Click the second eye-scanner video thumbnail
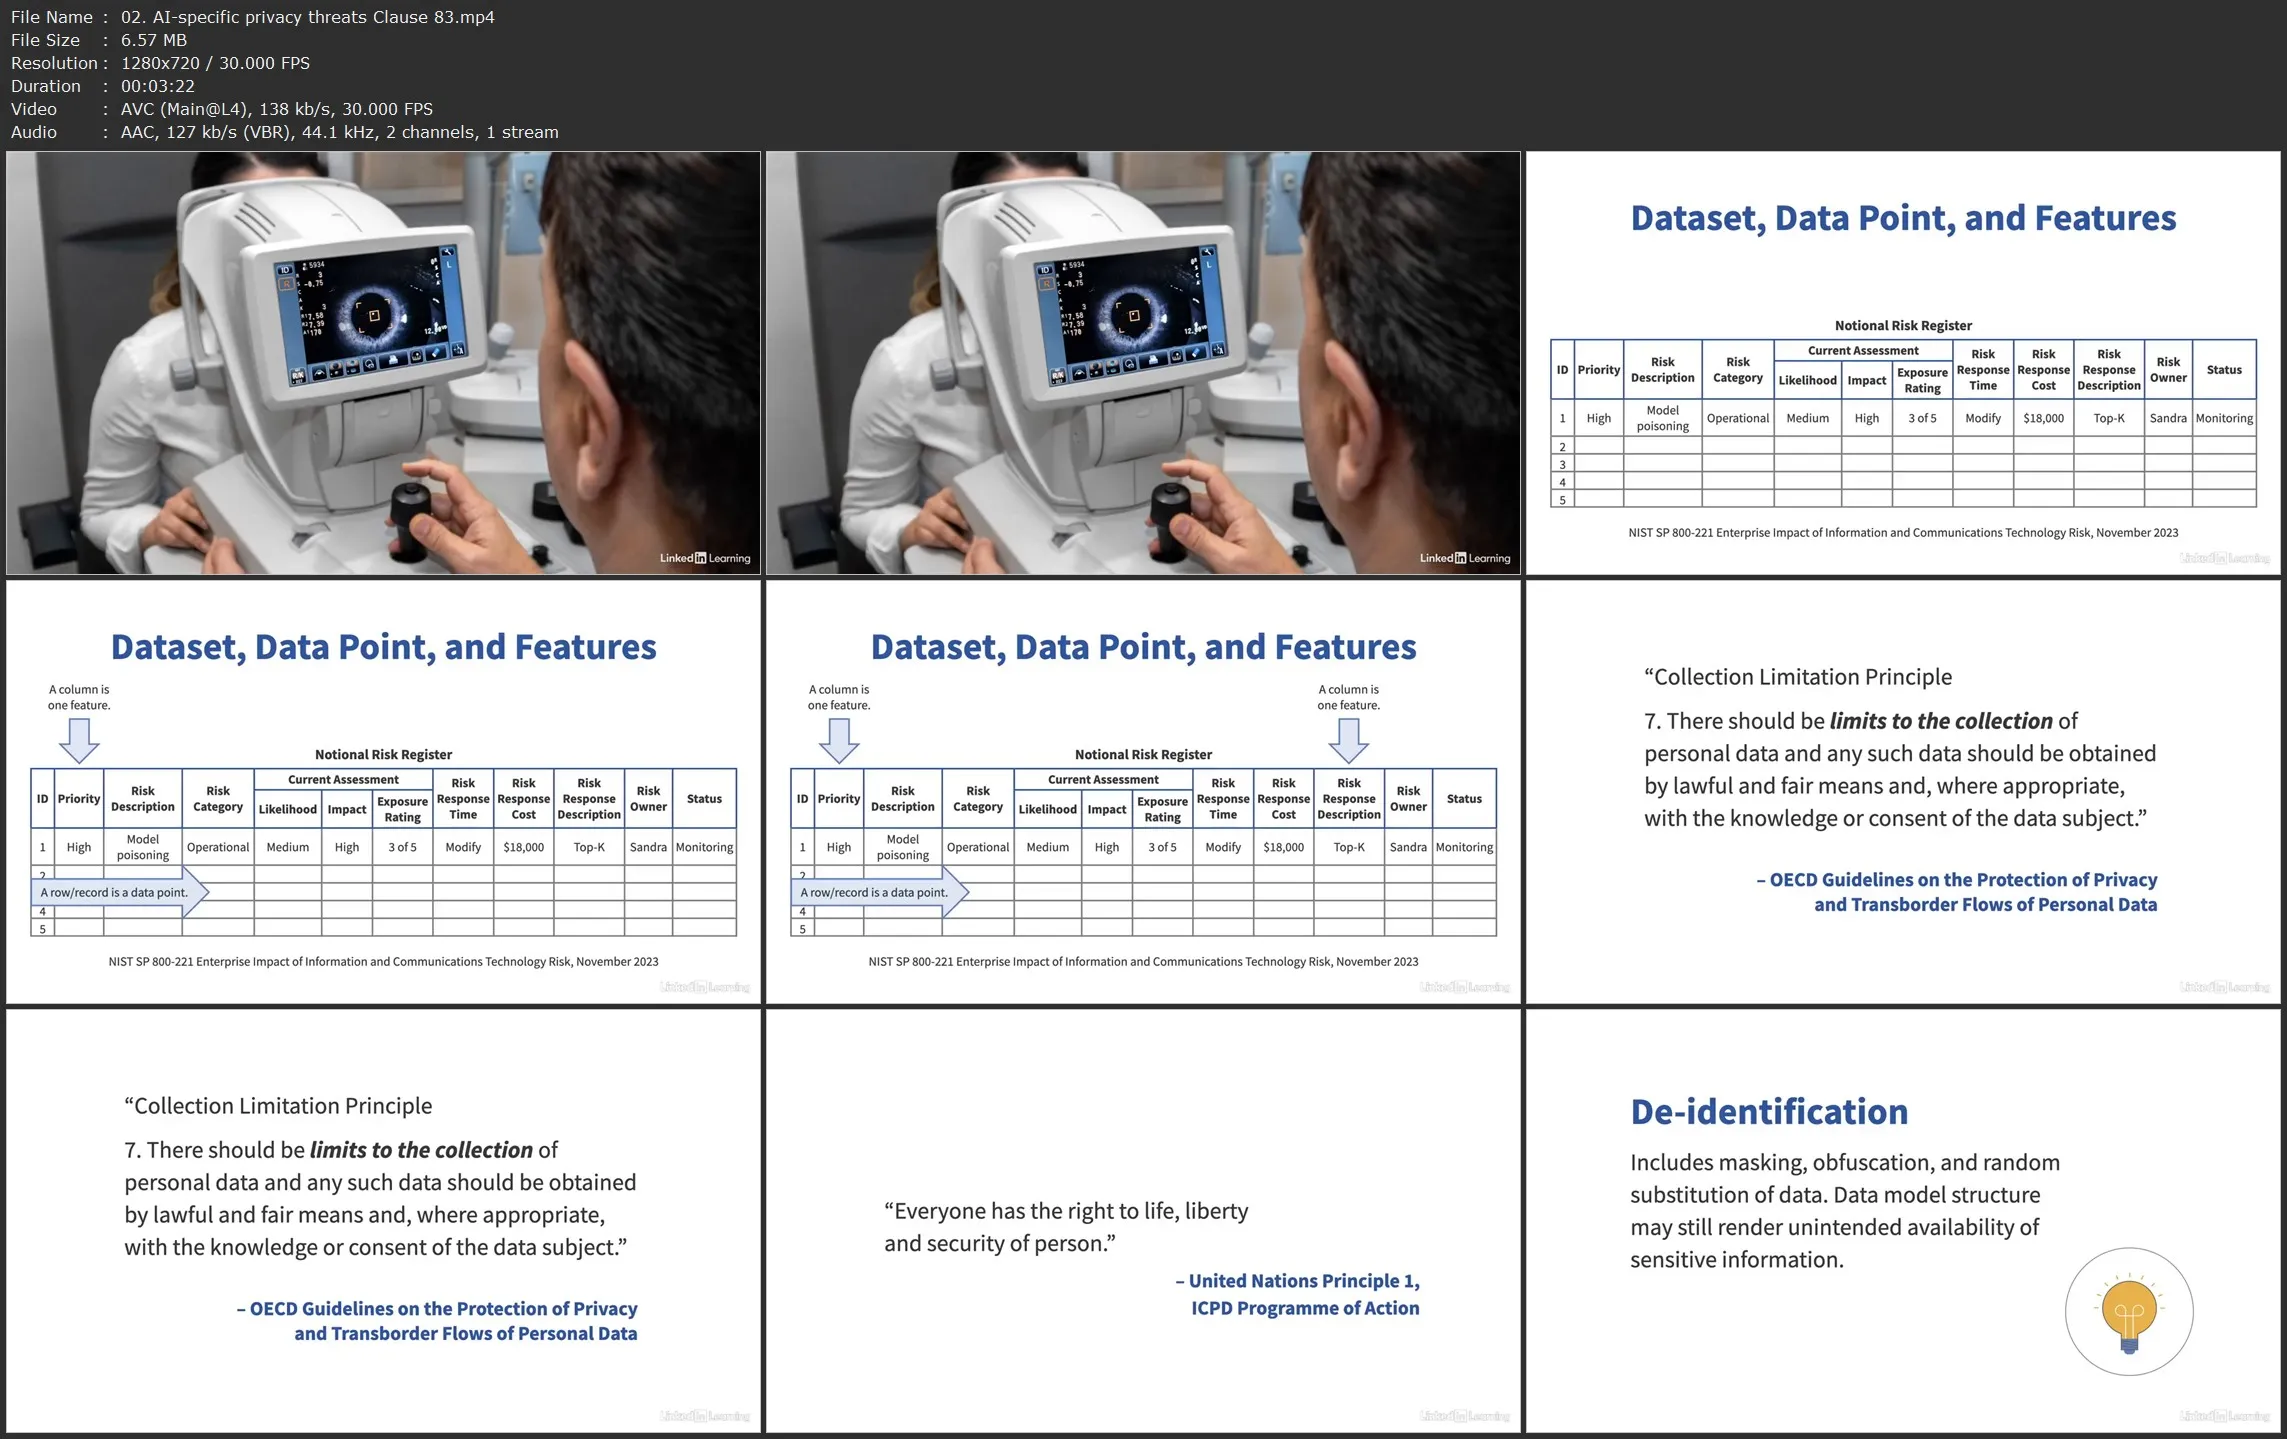The height and width of the screenshot is (1439, 2287). 1143,363
